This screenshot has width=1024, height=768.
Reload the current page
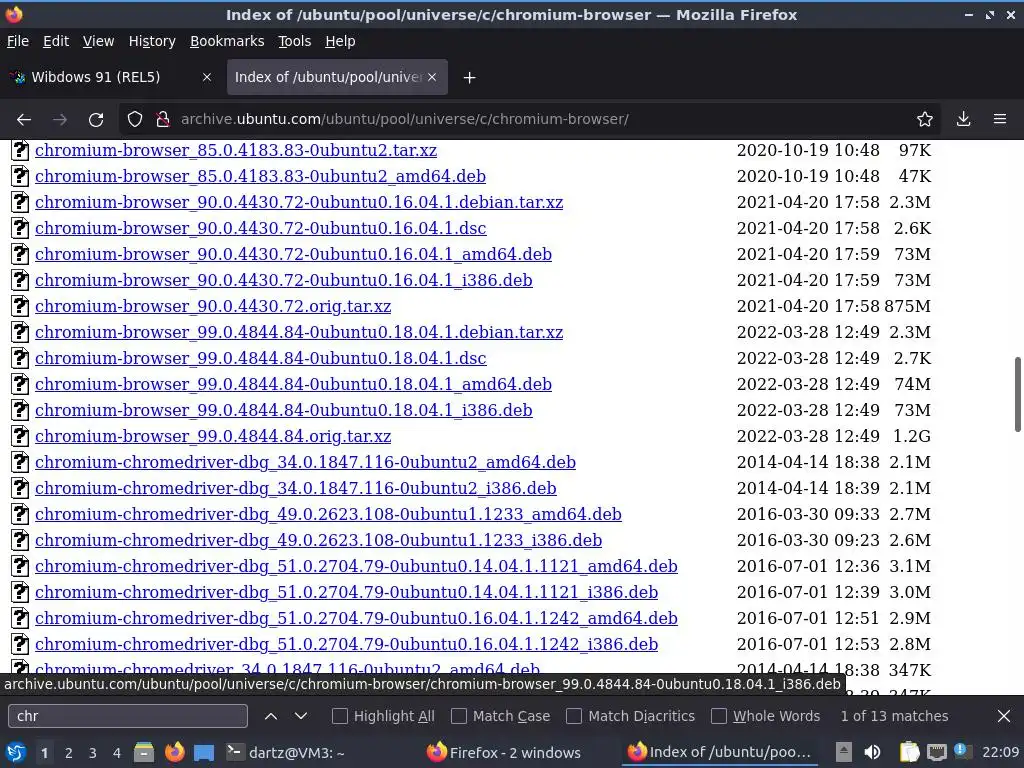[x=96, y=120]
